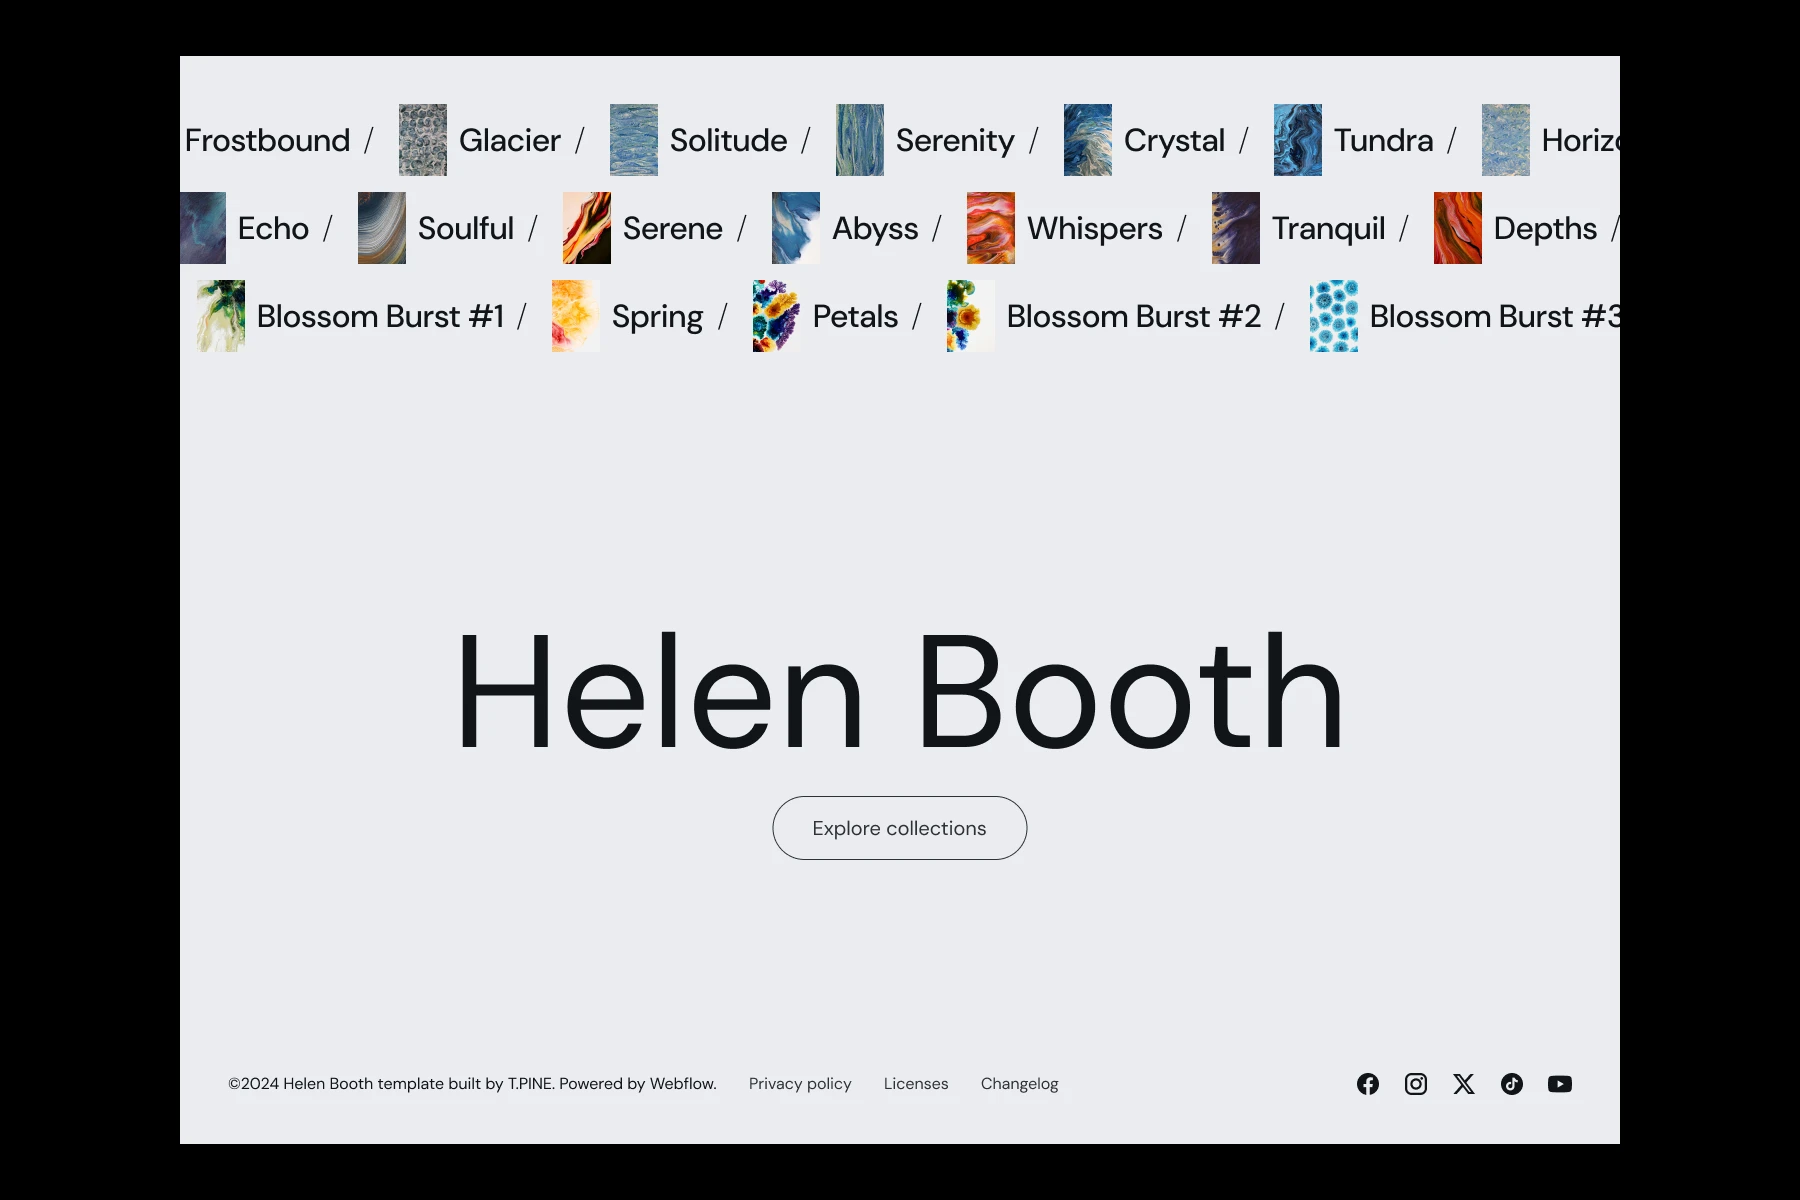Open the TikTok account

(1512, 1084)
